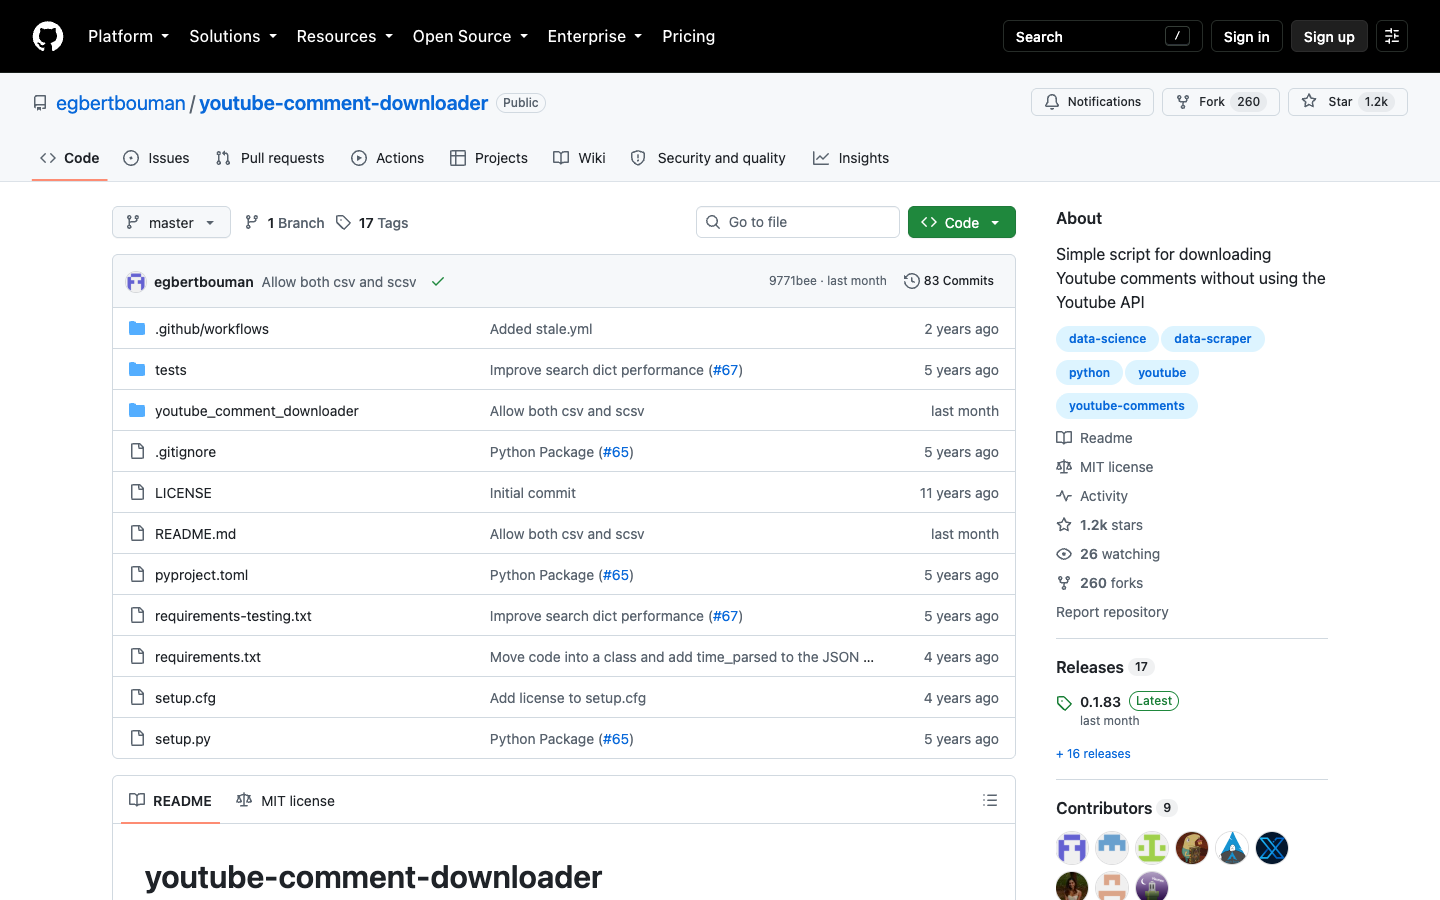Open the master branch dropdown
1440x900 pixels.
click(171, 222)
